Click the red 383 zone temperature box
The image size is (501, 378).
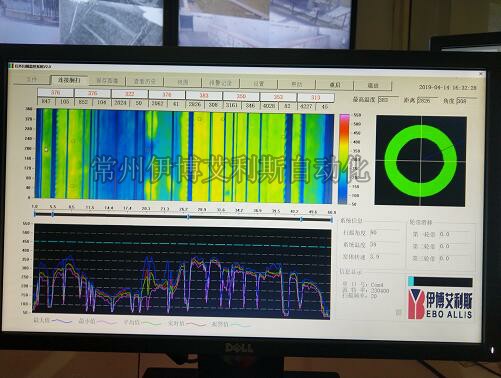204,95
